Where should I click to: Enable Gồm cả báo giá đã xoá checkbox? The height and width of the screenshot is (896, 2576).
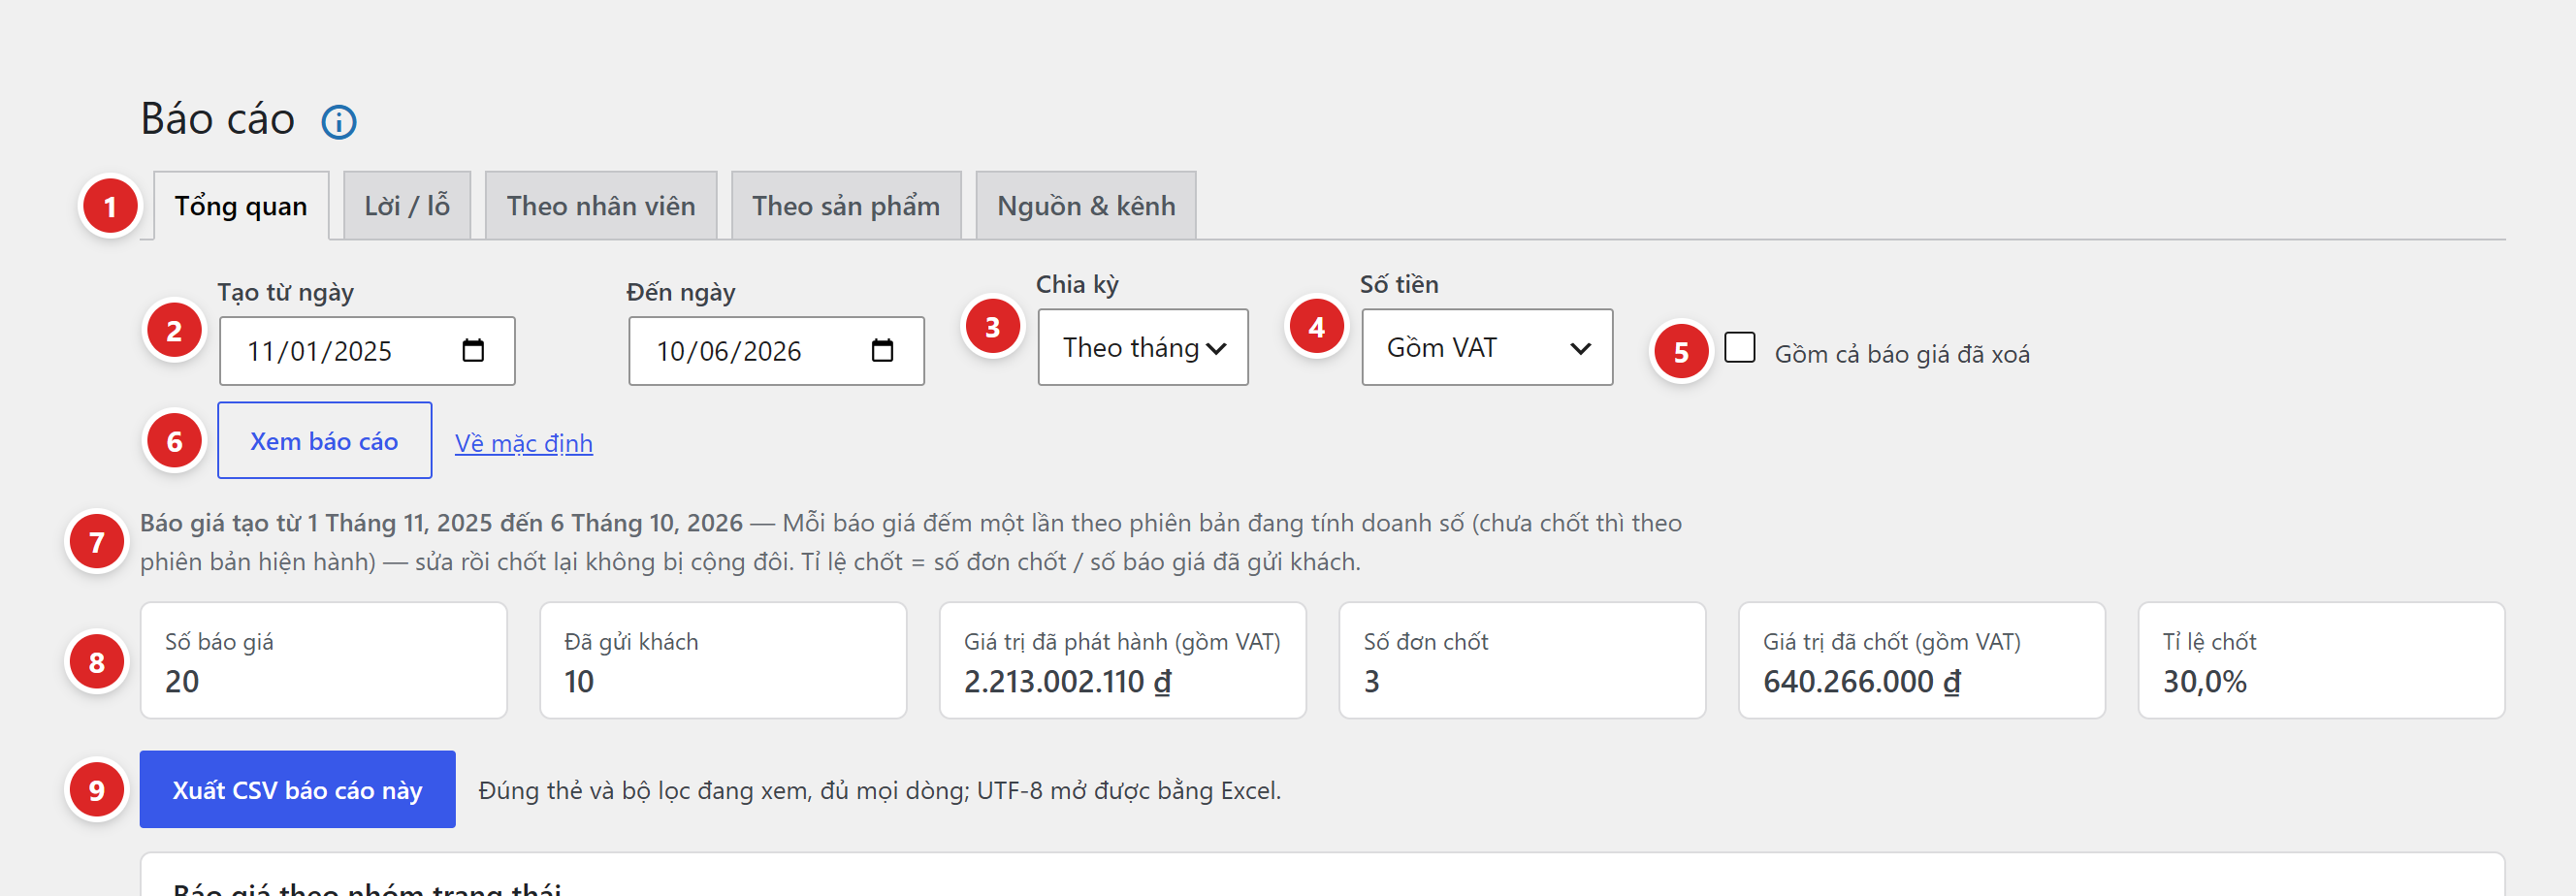pyautogui.click(x=1739, y=347)
